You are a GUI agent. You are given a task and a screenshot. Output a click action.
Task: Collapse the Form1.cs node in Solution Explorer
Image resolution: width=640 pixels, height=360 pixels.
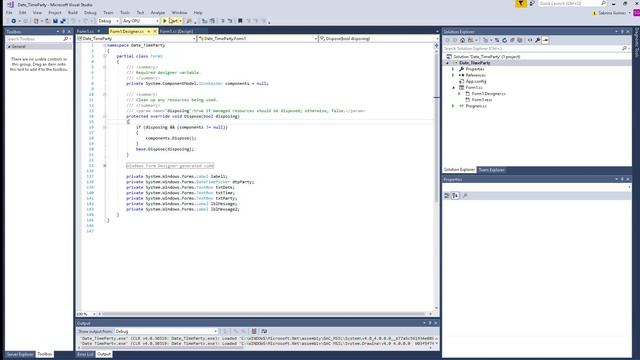(453, 88)
